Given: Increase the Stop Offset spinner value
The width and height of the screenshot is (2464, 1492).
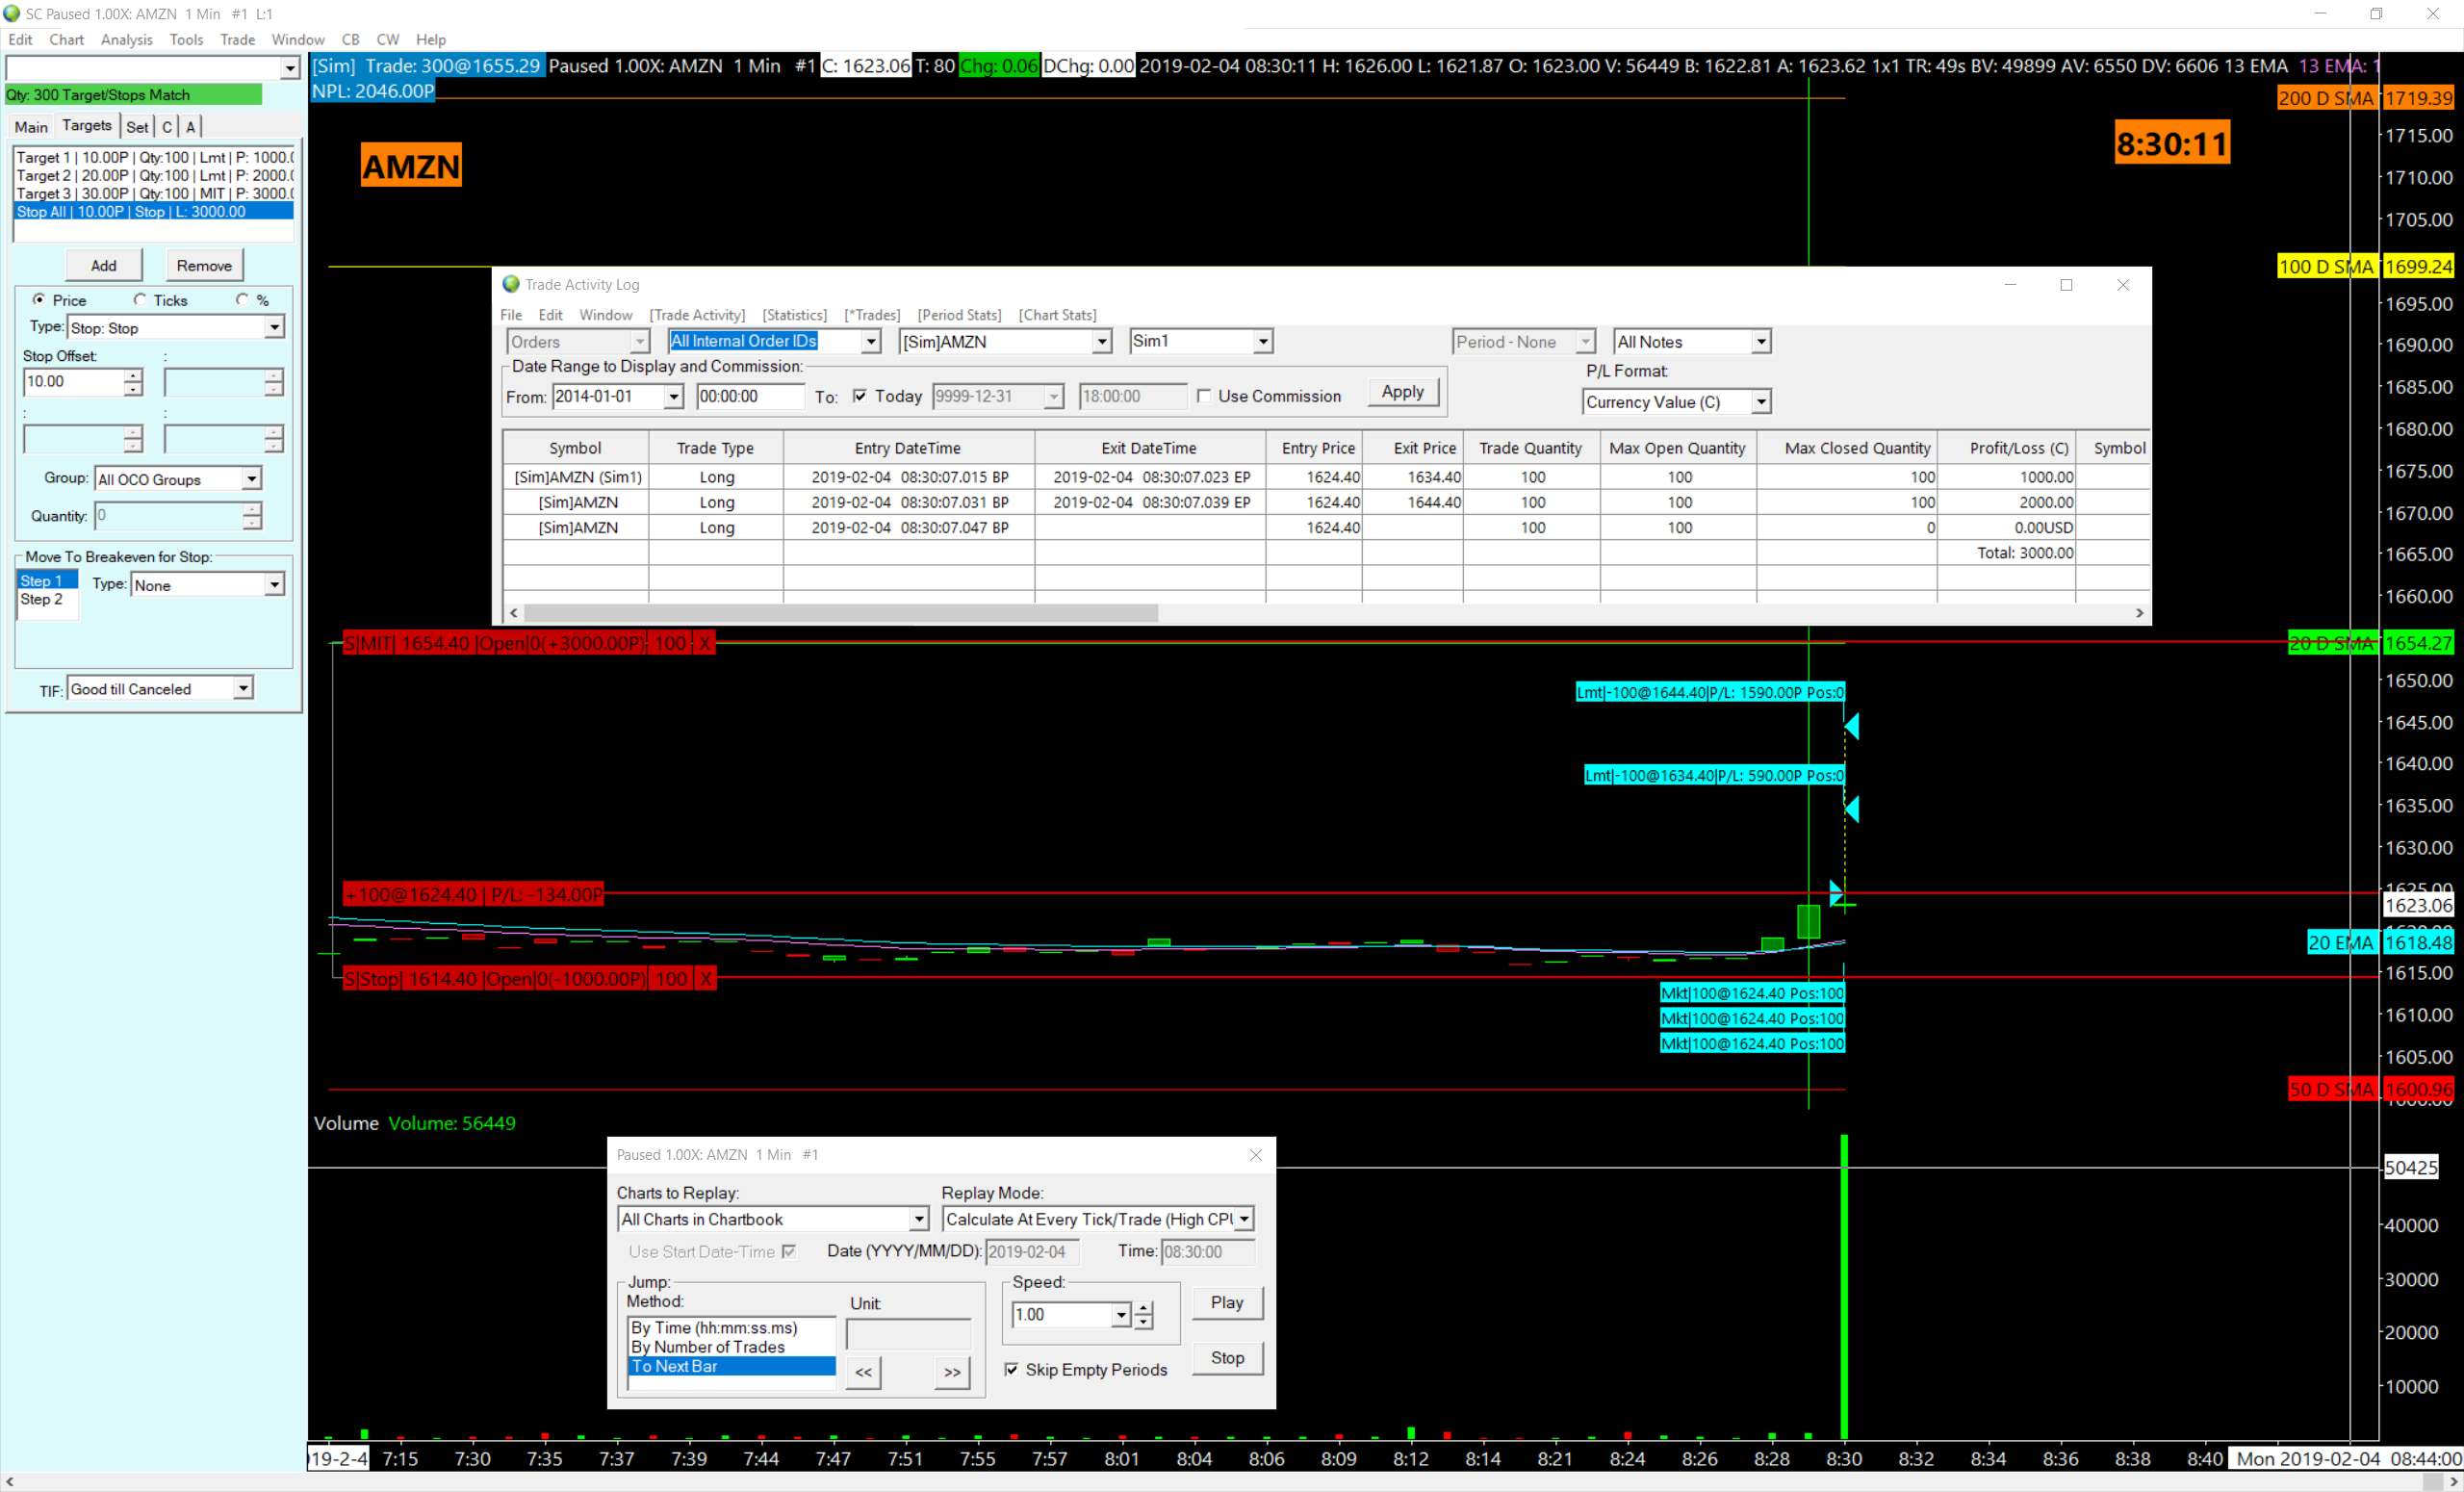Looking at the screenshot, I should point(133,375).
